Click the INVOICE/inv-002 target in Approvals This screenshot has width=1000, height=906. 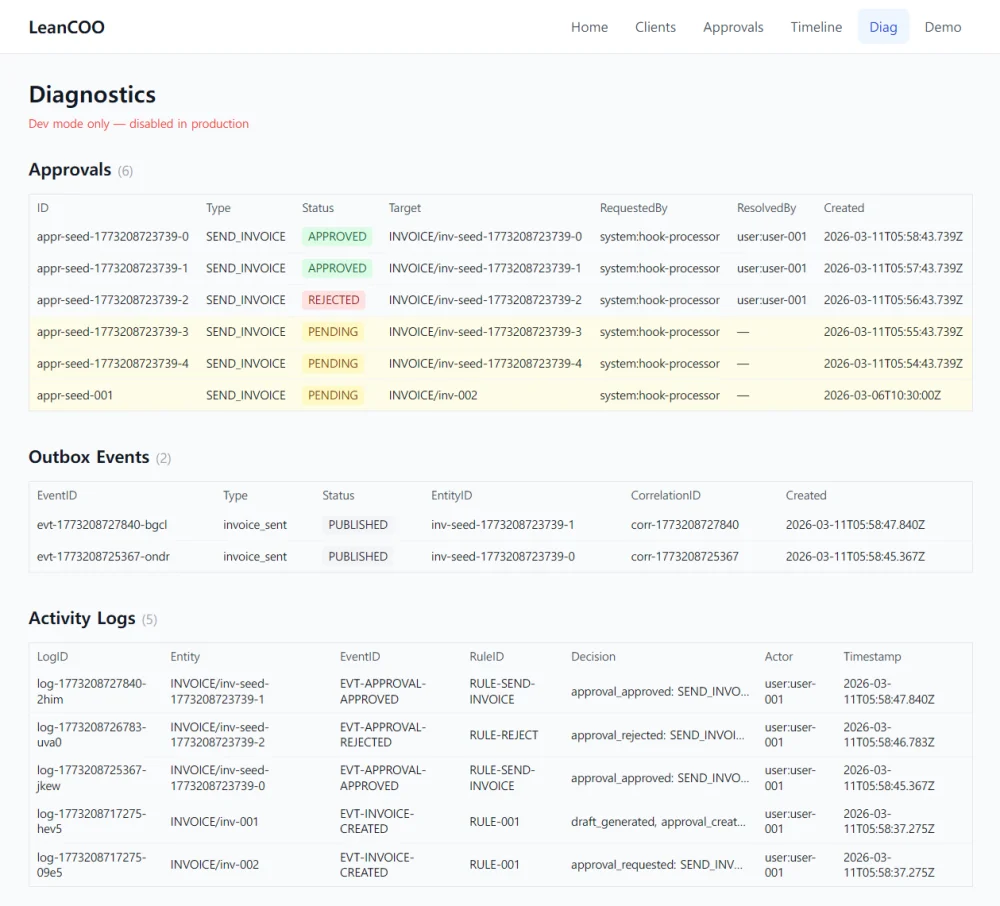433,395
